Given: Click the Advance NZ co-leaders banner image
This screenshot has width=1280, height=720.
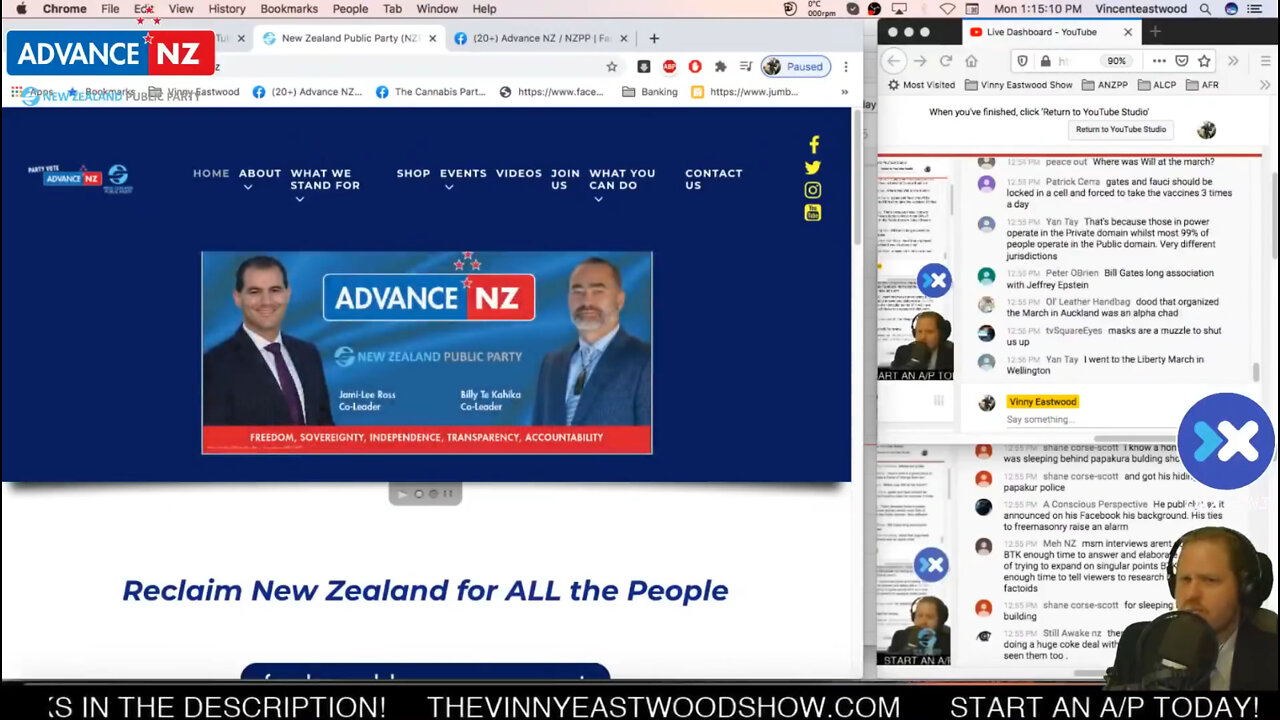Looking at the screenshot, I should click(427, 352).
